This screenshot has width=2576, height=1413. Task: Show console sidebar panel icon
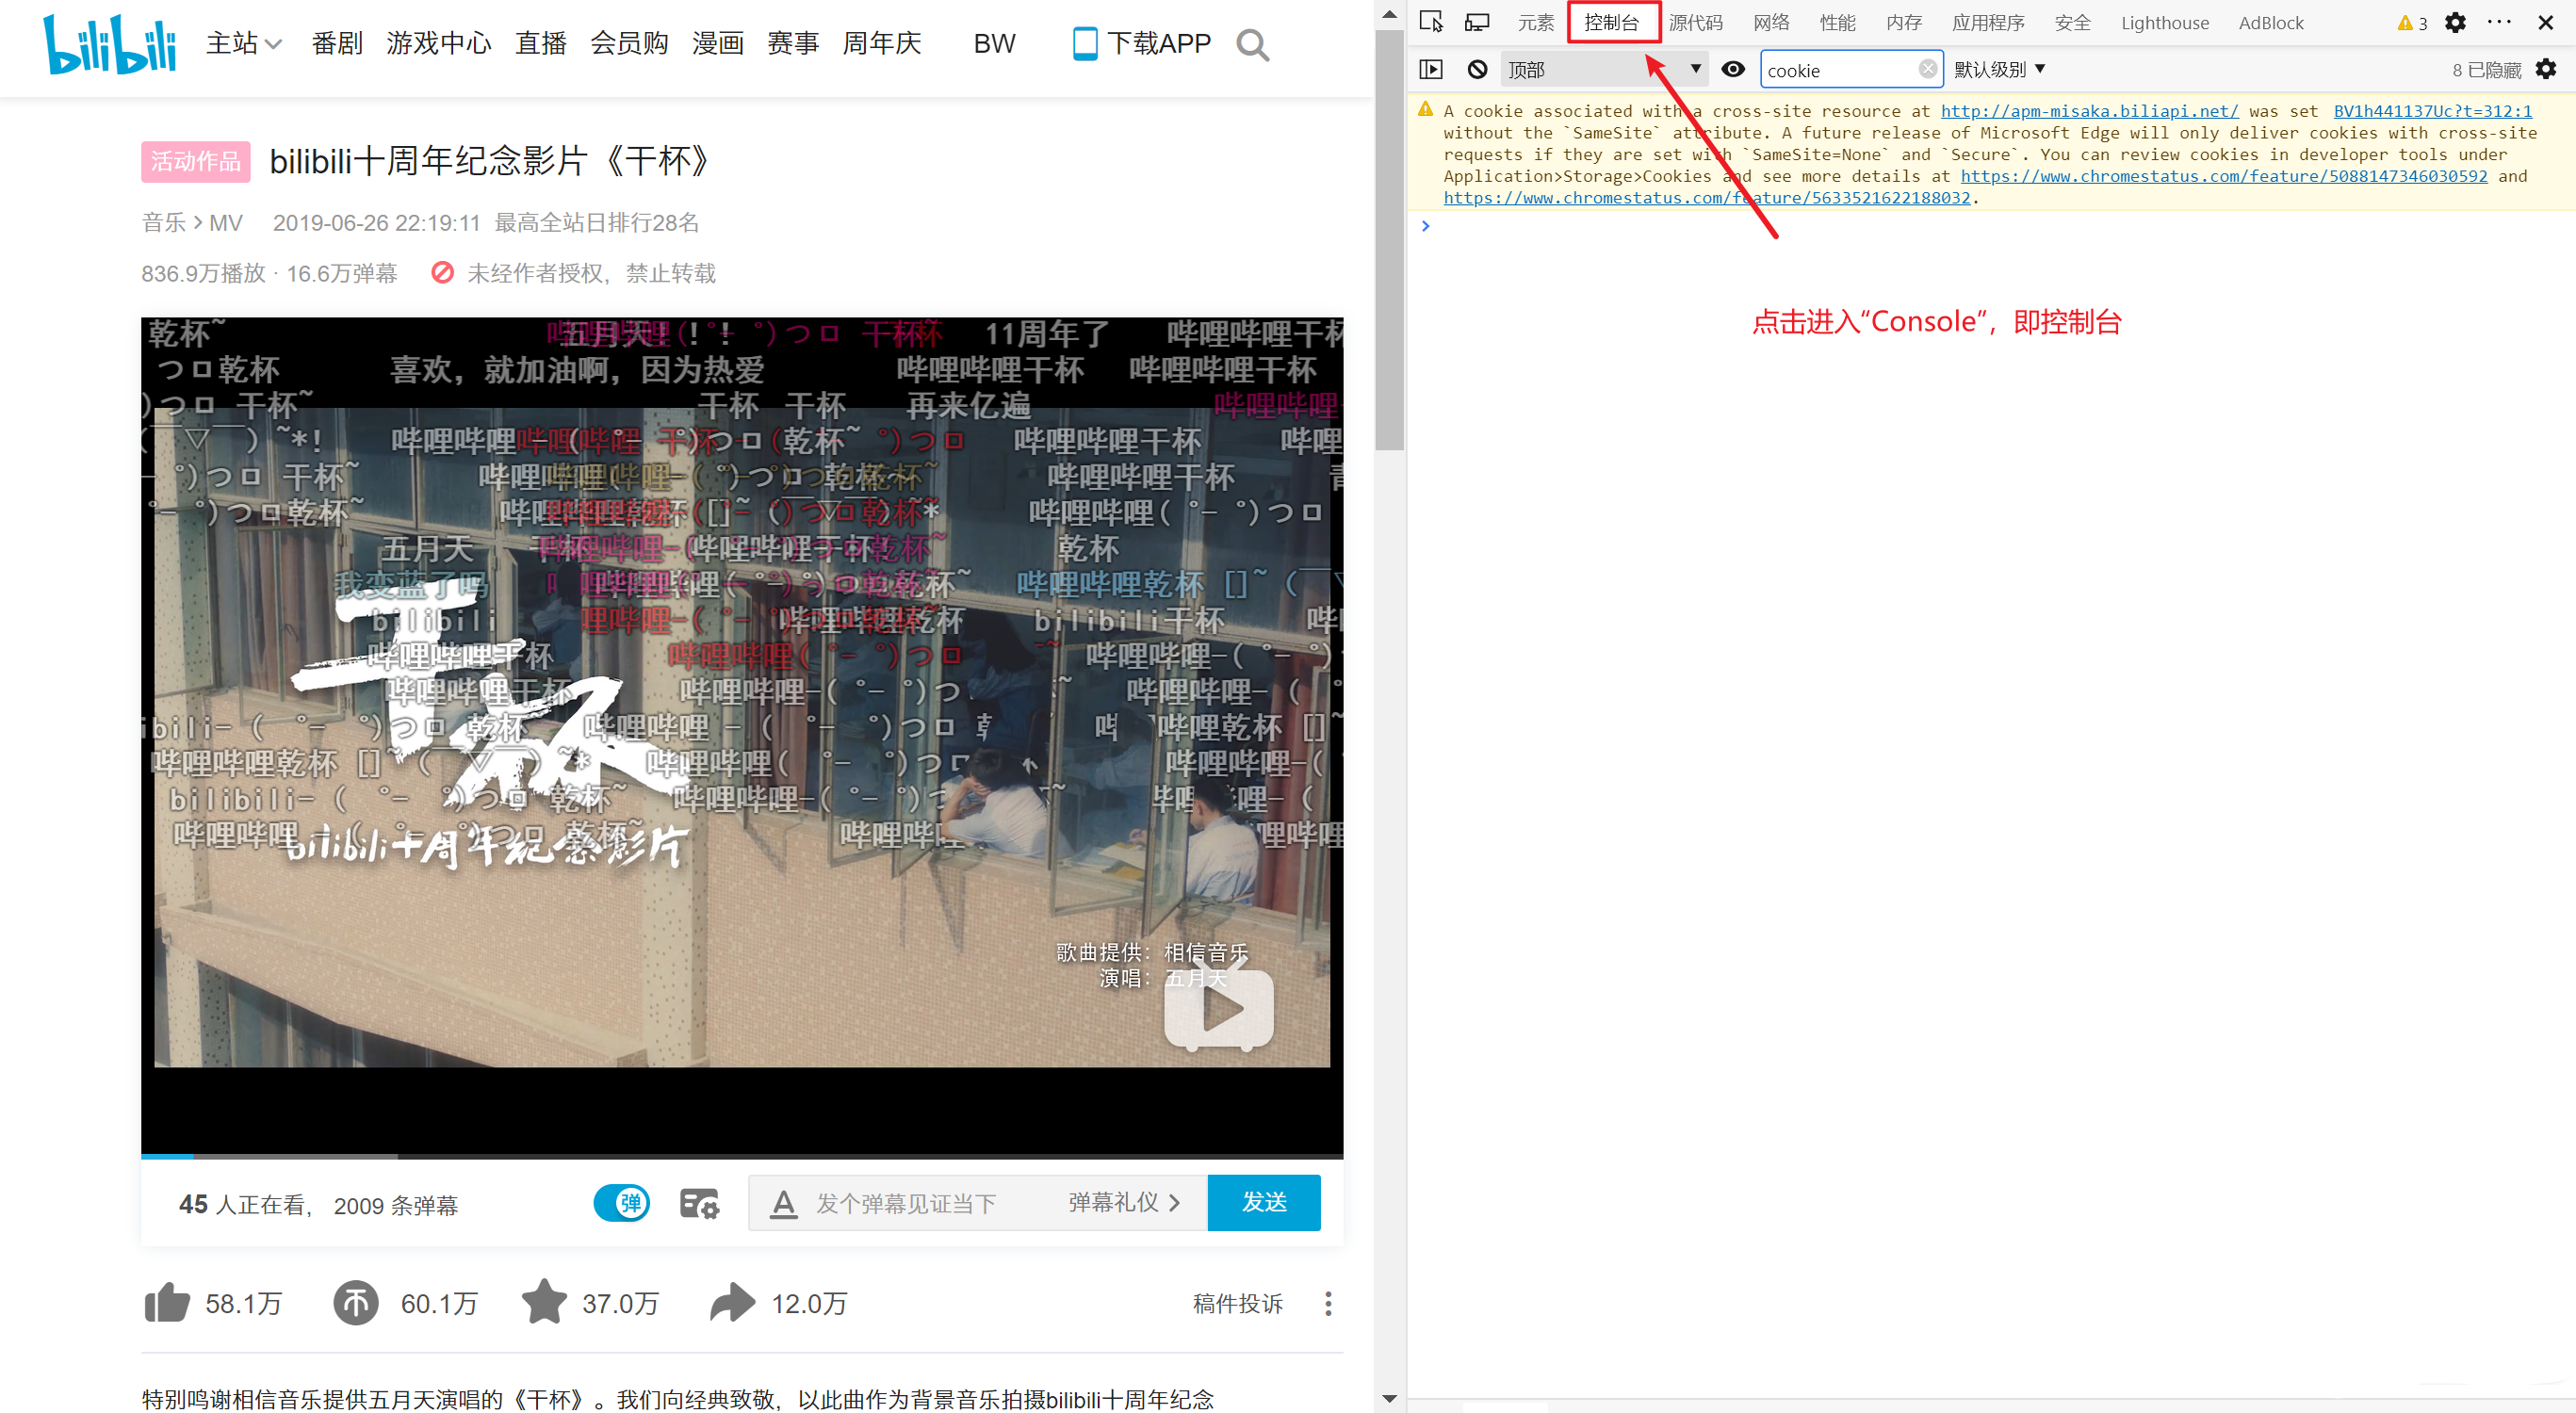pos(1431,69)
